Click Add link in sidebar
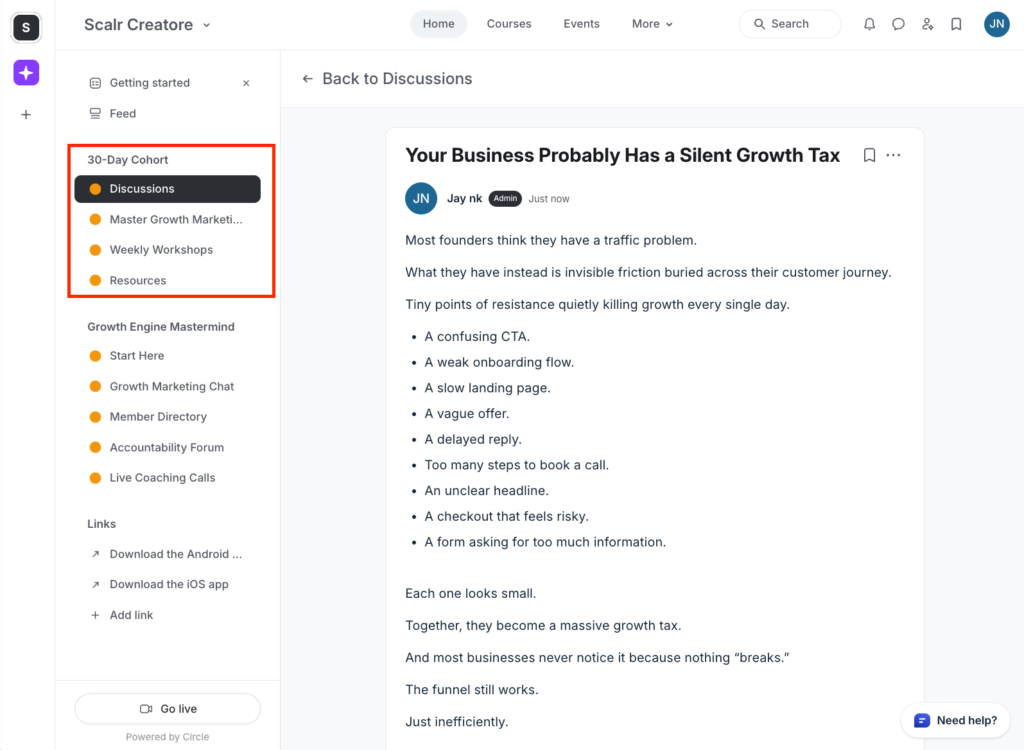The height and width of the screenshot is (750, 1024). (167, 615)
